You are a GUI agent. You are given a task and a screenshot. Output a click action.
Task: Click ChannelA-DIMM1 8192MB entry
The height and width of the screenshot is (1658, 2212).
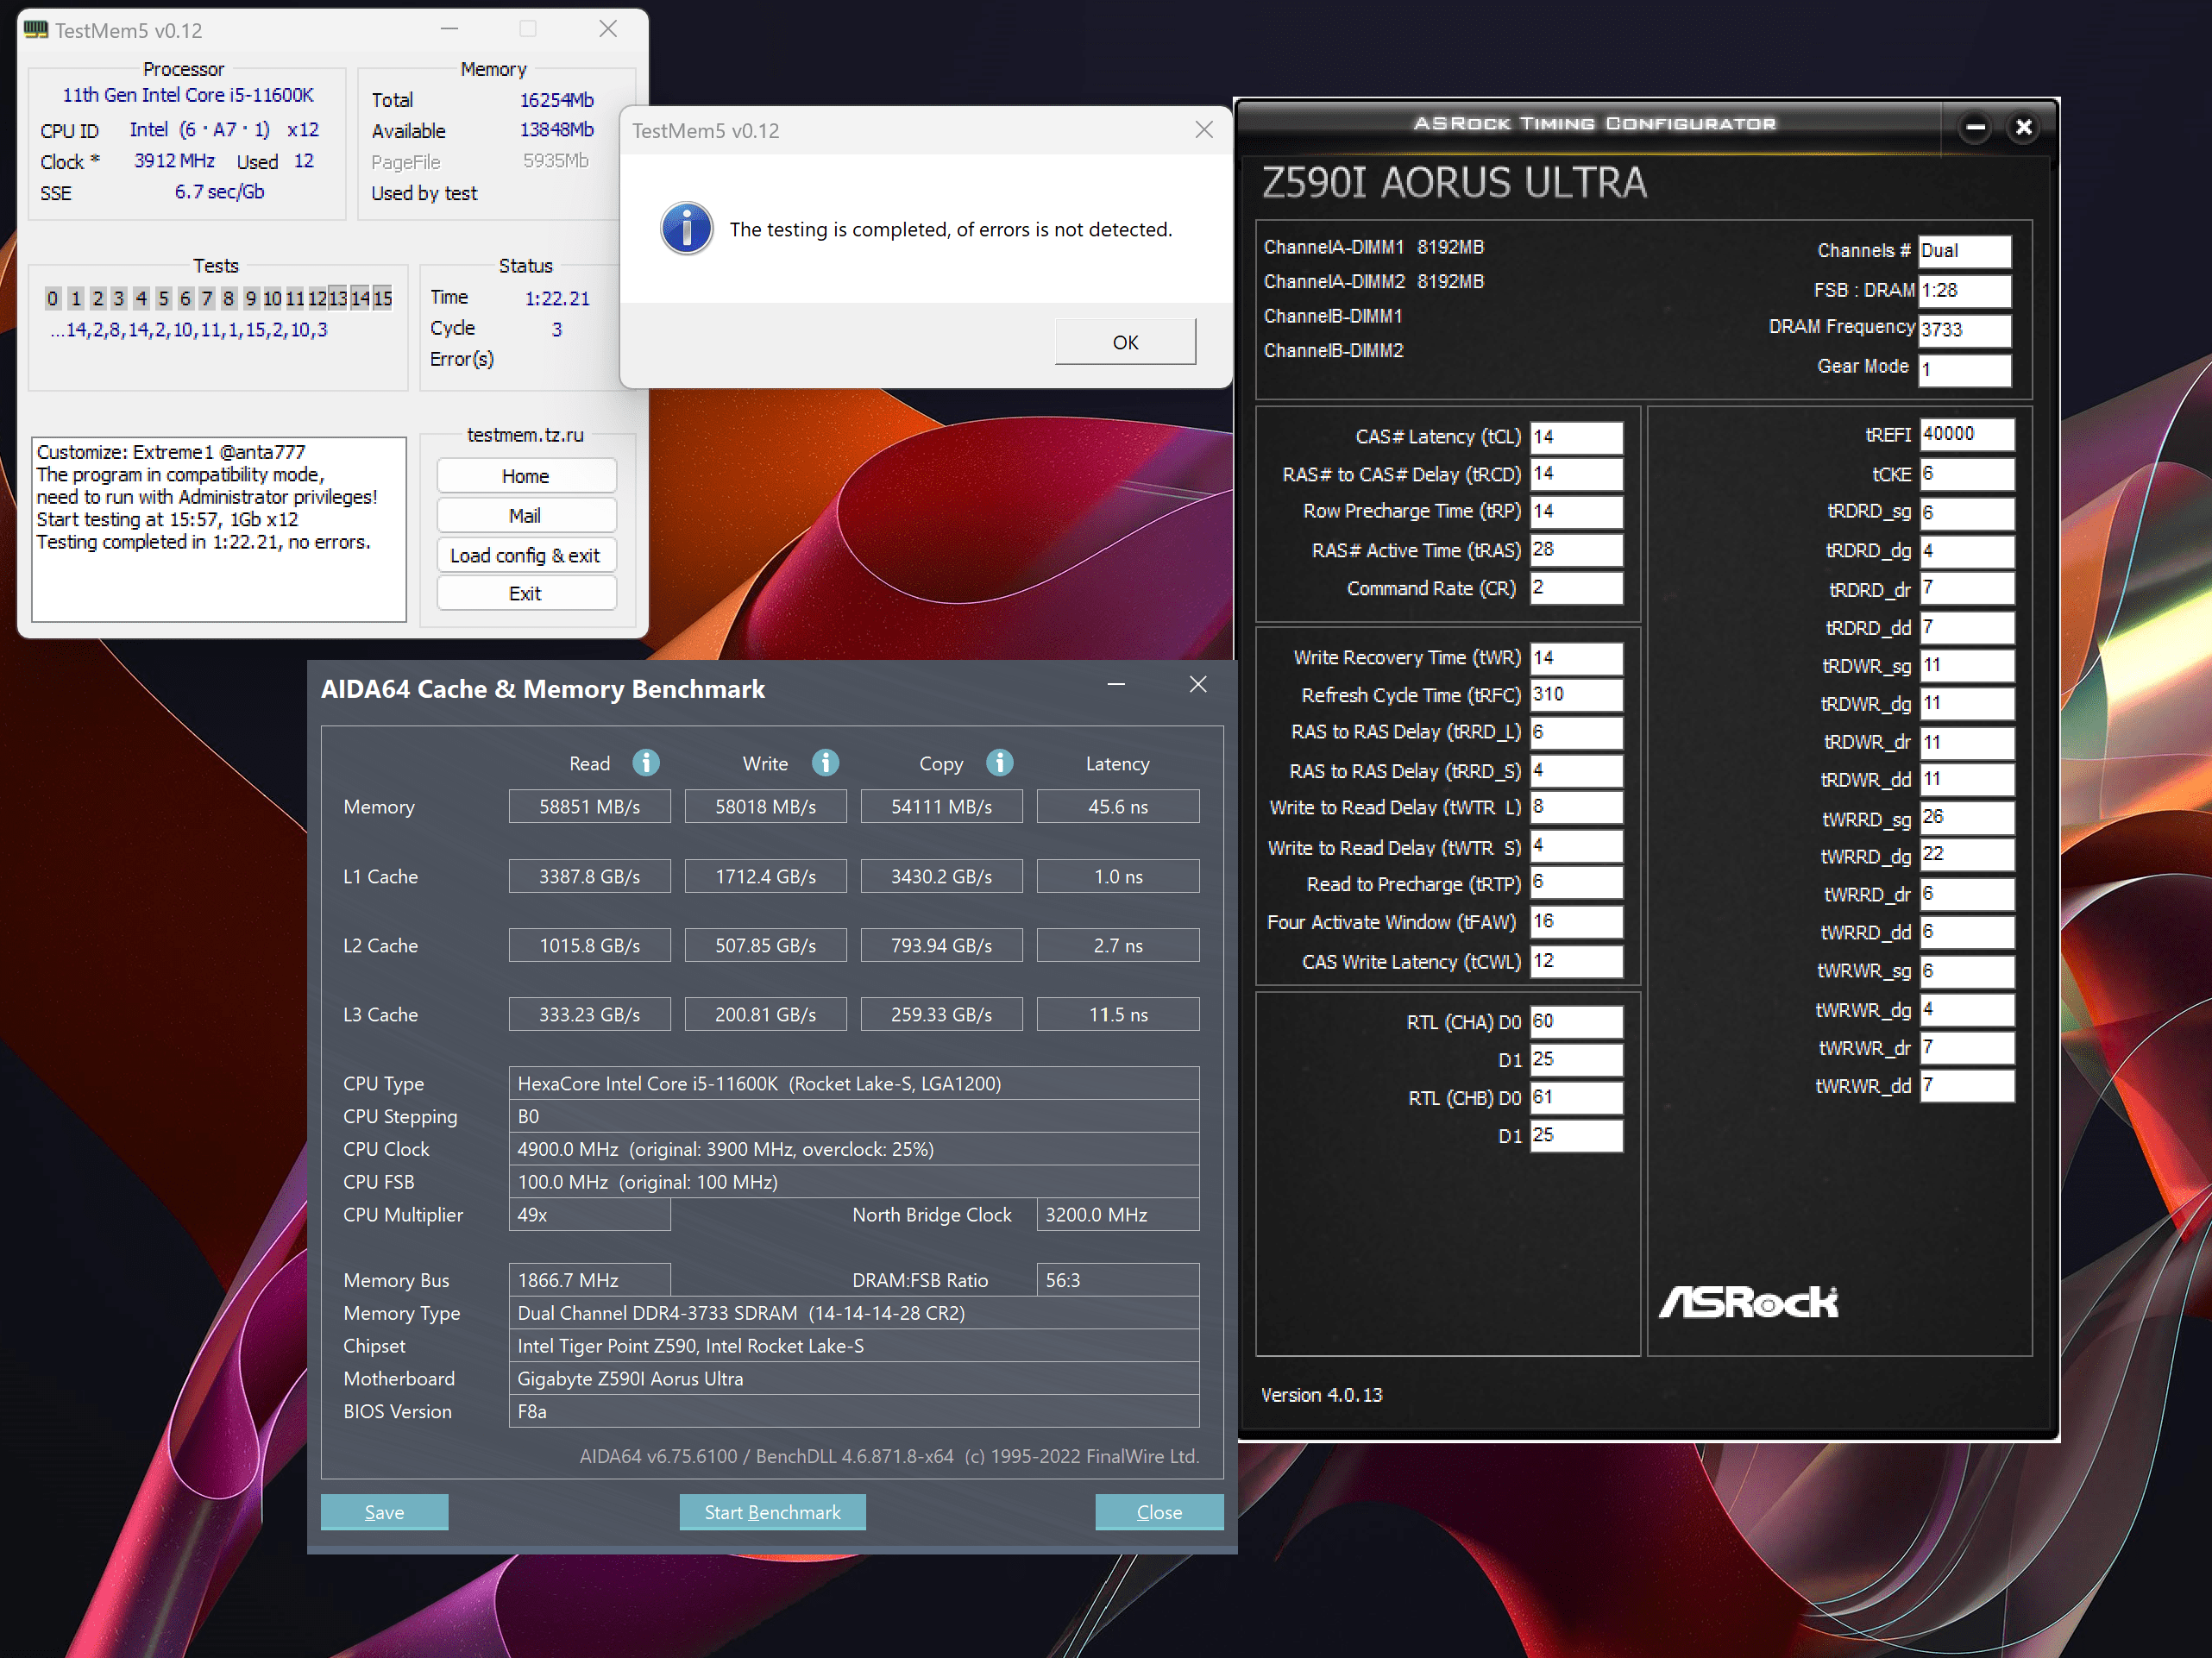click(1374, 247)
